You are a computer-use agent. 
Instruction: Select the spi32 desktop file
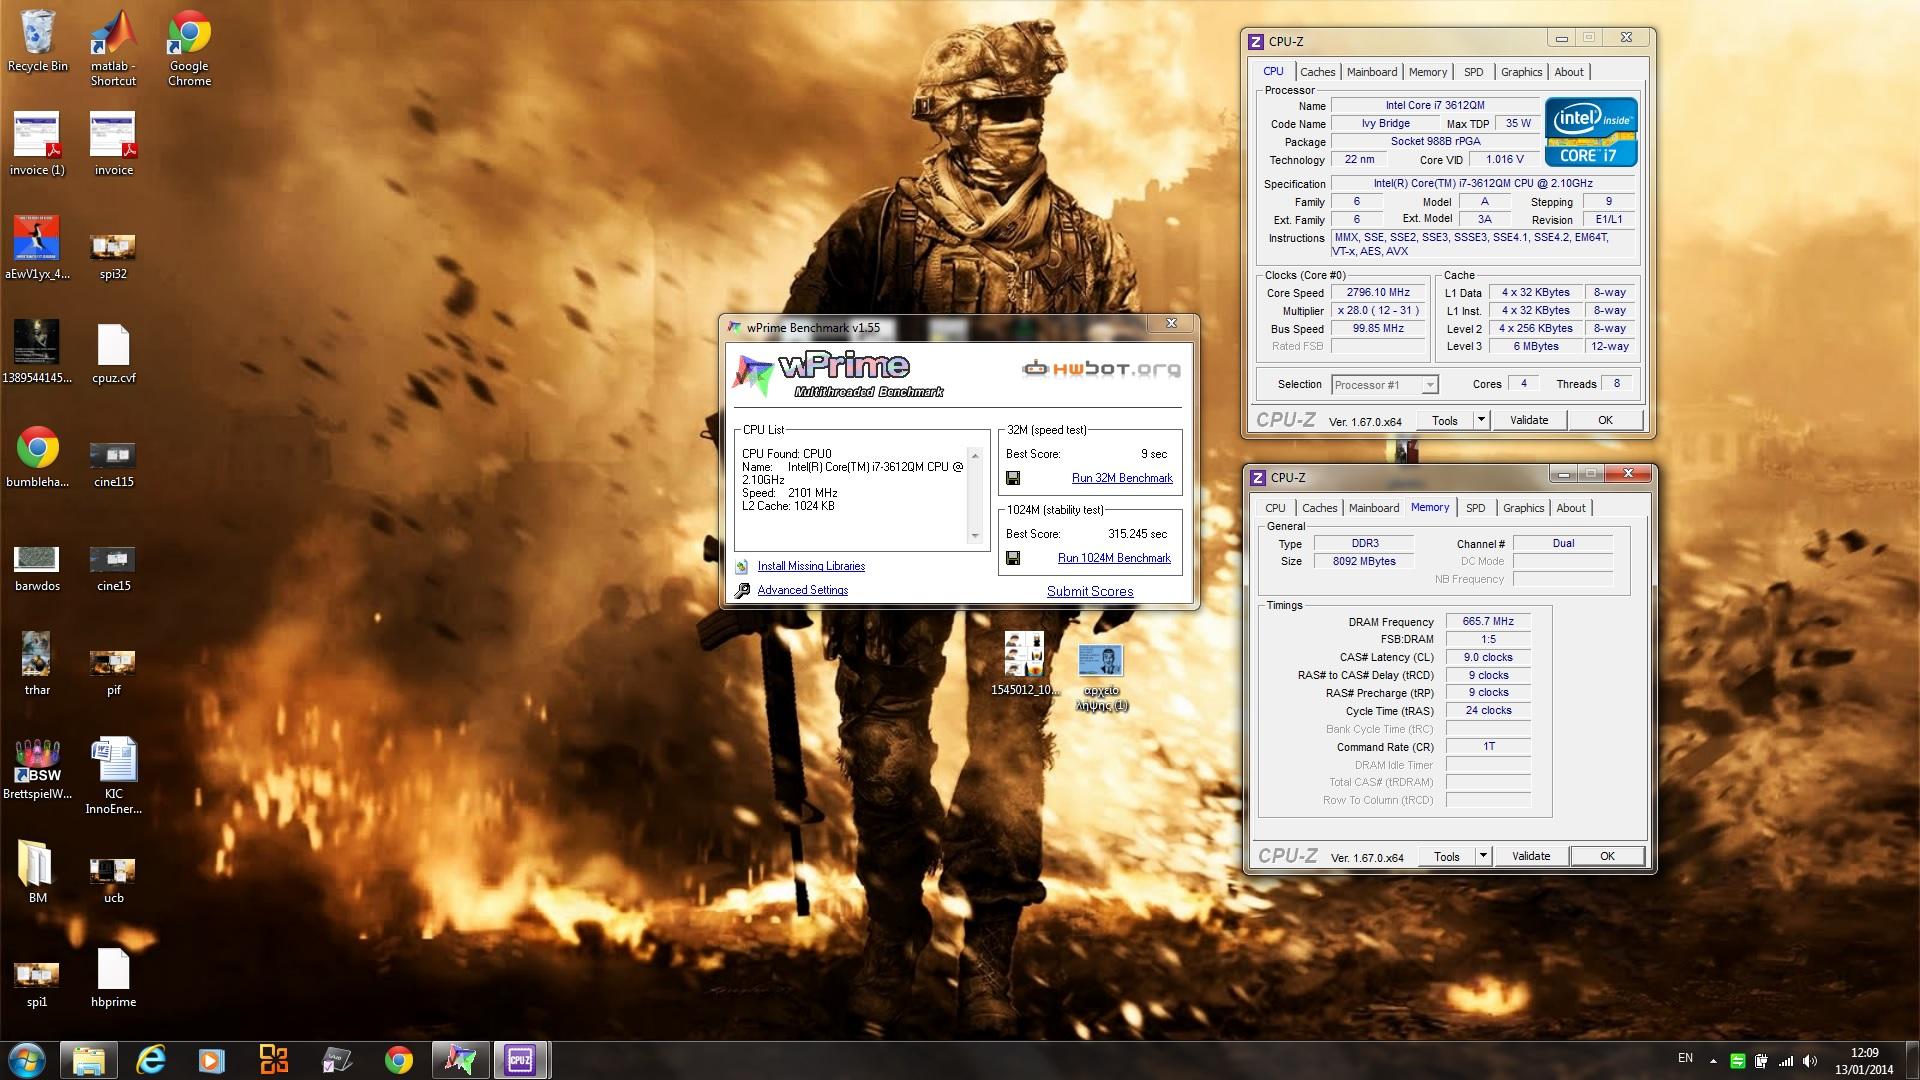113,256
